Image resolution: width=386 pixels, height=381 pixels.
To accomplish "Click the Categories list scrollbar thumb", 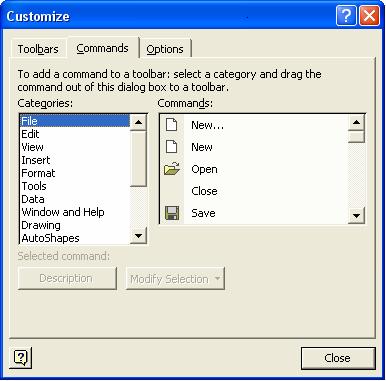I will (138, 159).
